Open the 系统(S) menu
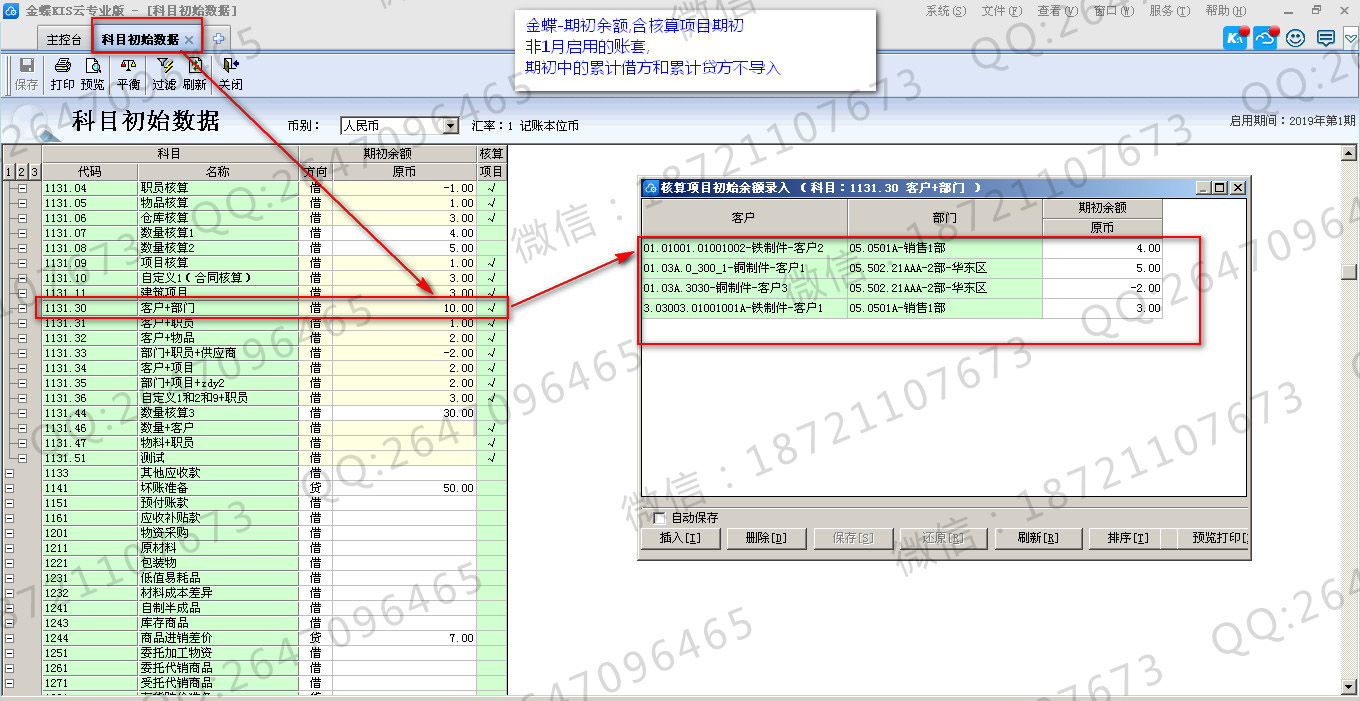 point(945,11)
